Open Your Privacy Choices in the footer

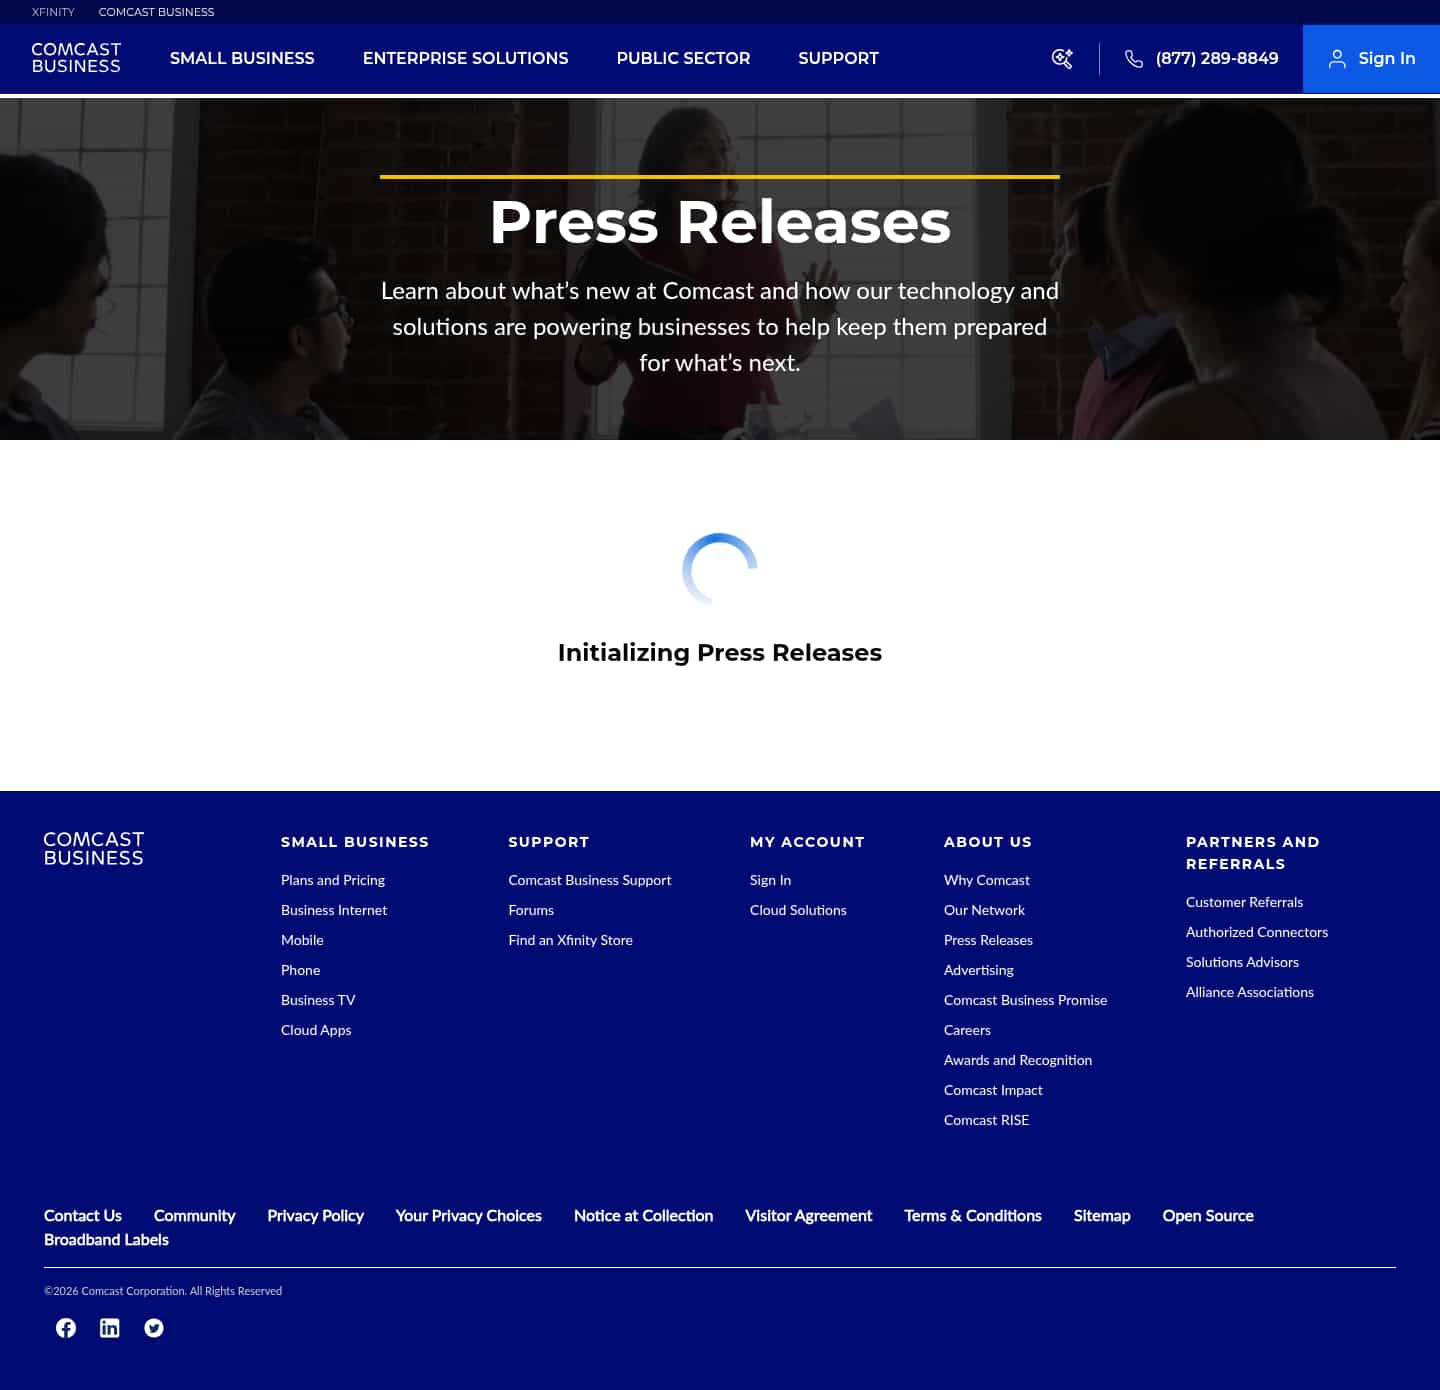point(468,1215)
